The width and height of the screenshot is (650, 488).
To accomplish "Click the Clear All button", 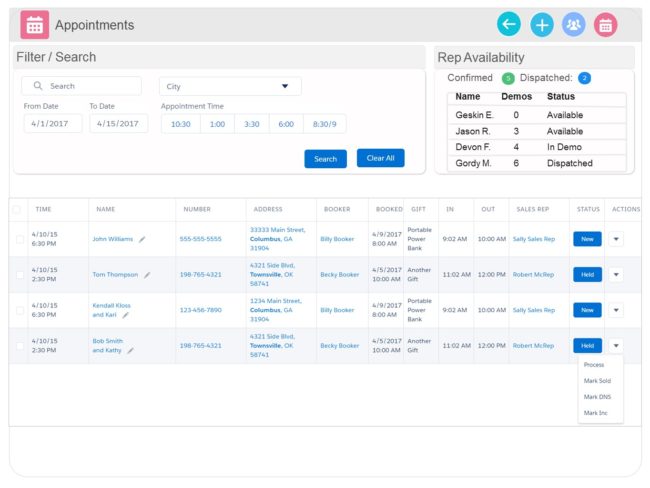I will tap(381, 158).
